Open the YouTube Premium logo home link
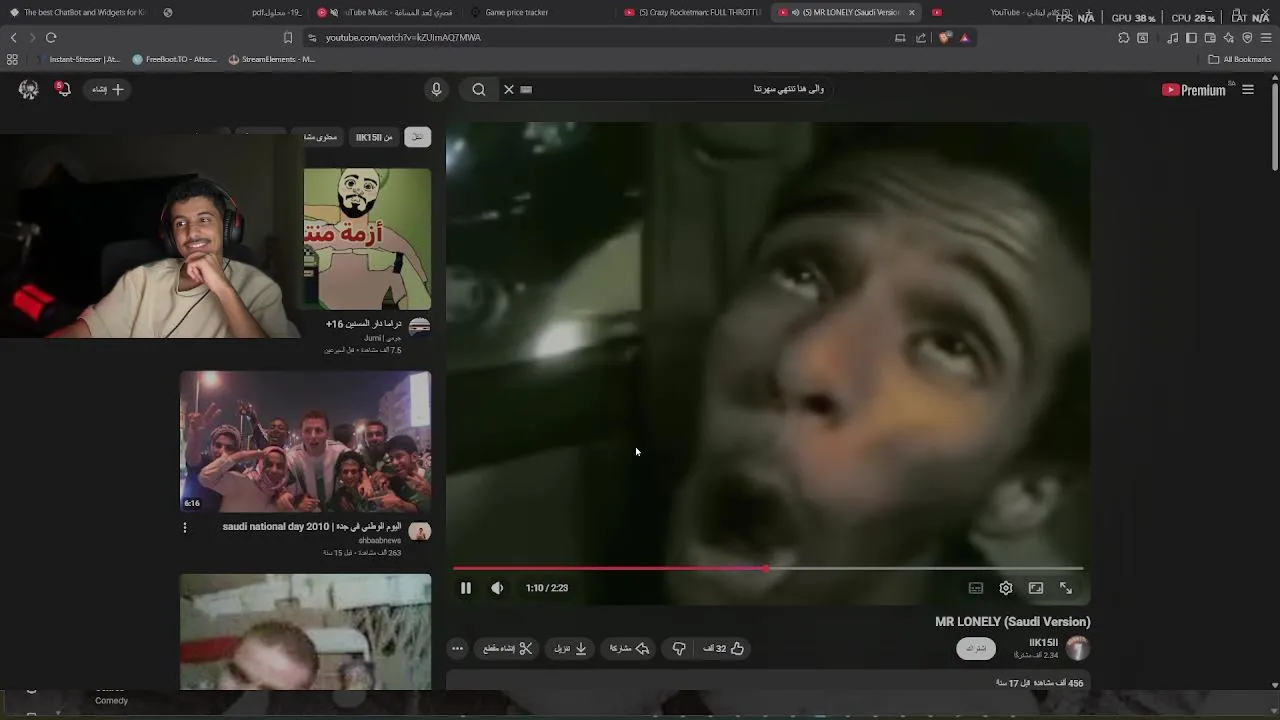This screenshot has width=1280, height=720. 1193,90
